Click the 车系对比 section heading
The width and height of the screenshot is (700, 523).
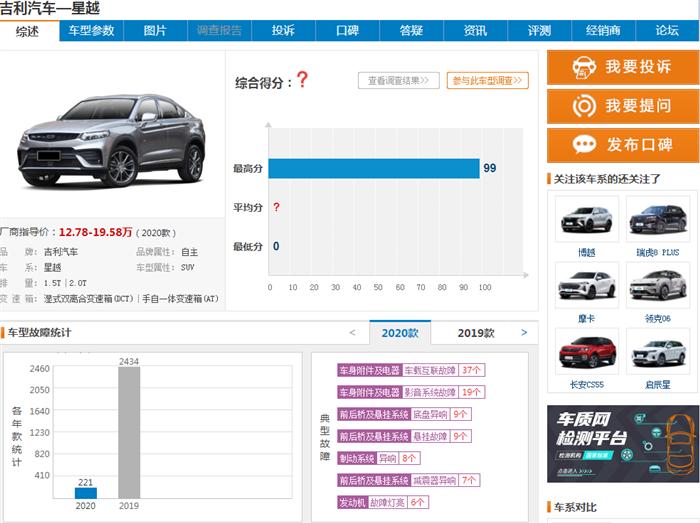coord(575,507)
